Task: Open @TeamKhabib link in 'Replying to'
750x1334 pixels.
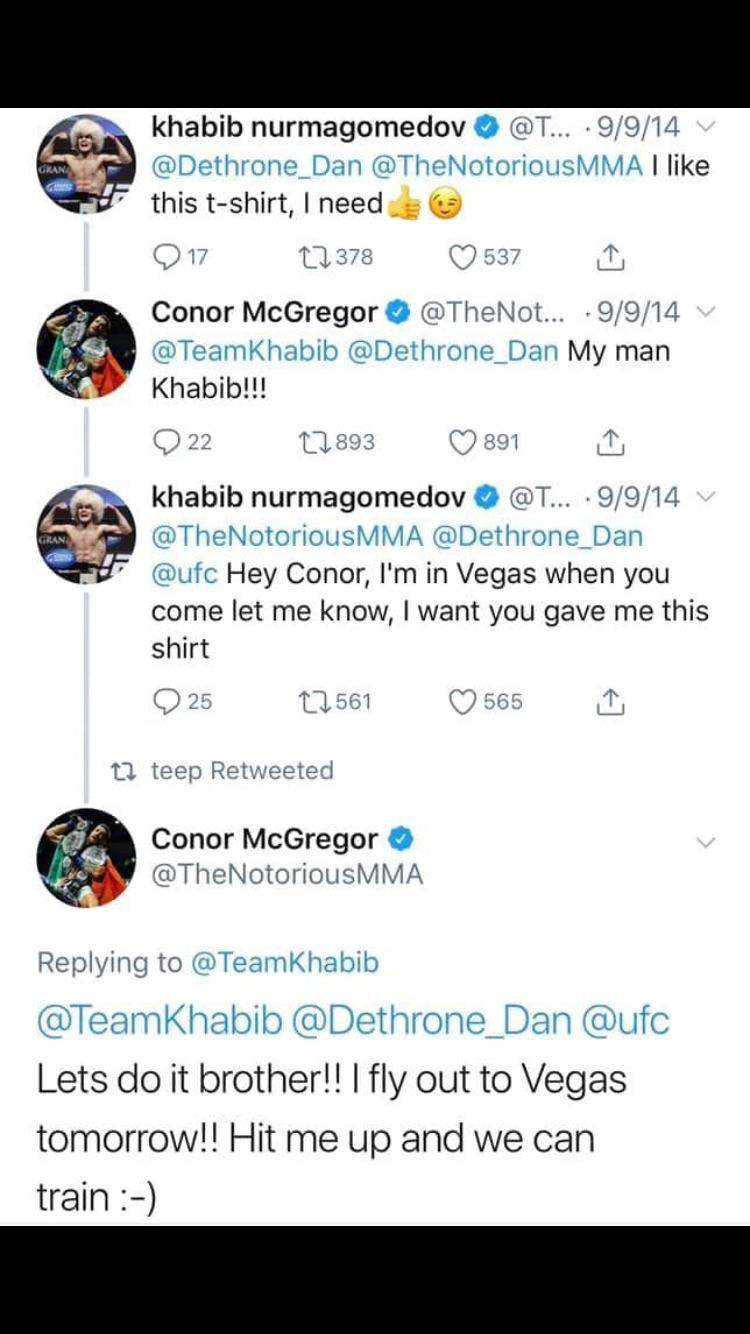Action: click(x=284, y=963)
